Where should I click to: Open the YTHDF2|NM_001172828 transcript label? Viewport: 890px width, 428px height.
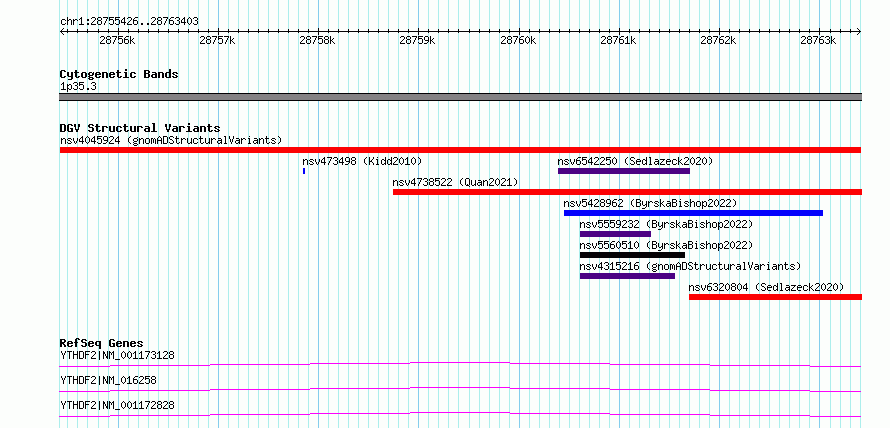[x=117, y=405]
